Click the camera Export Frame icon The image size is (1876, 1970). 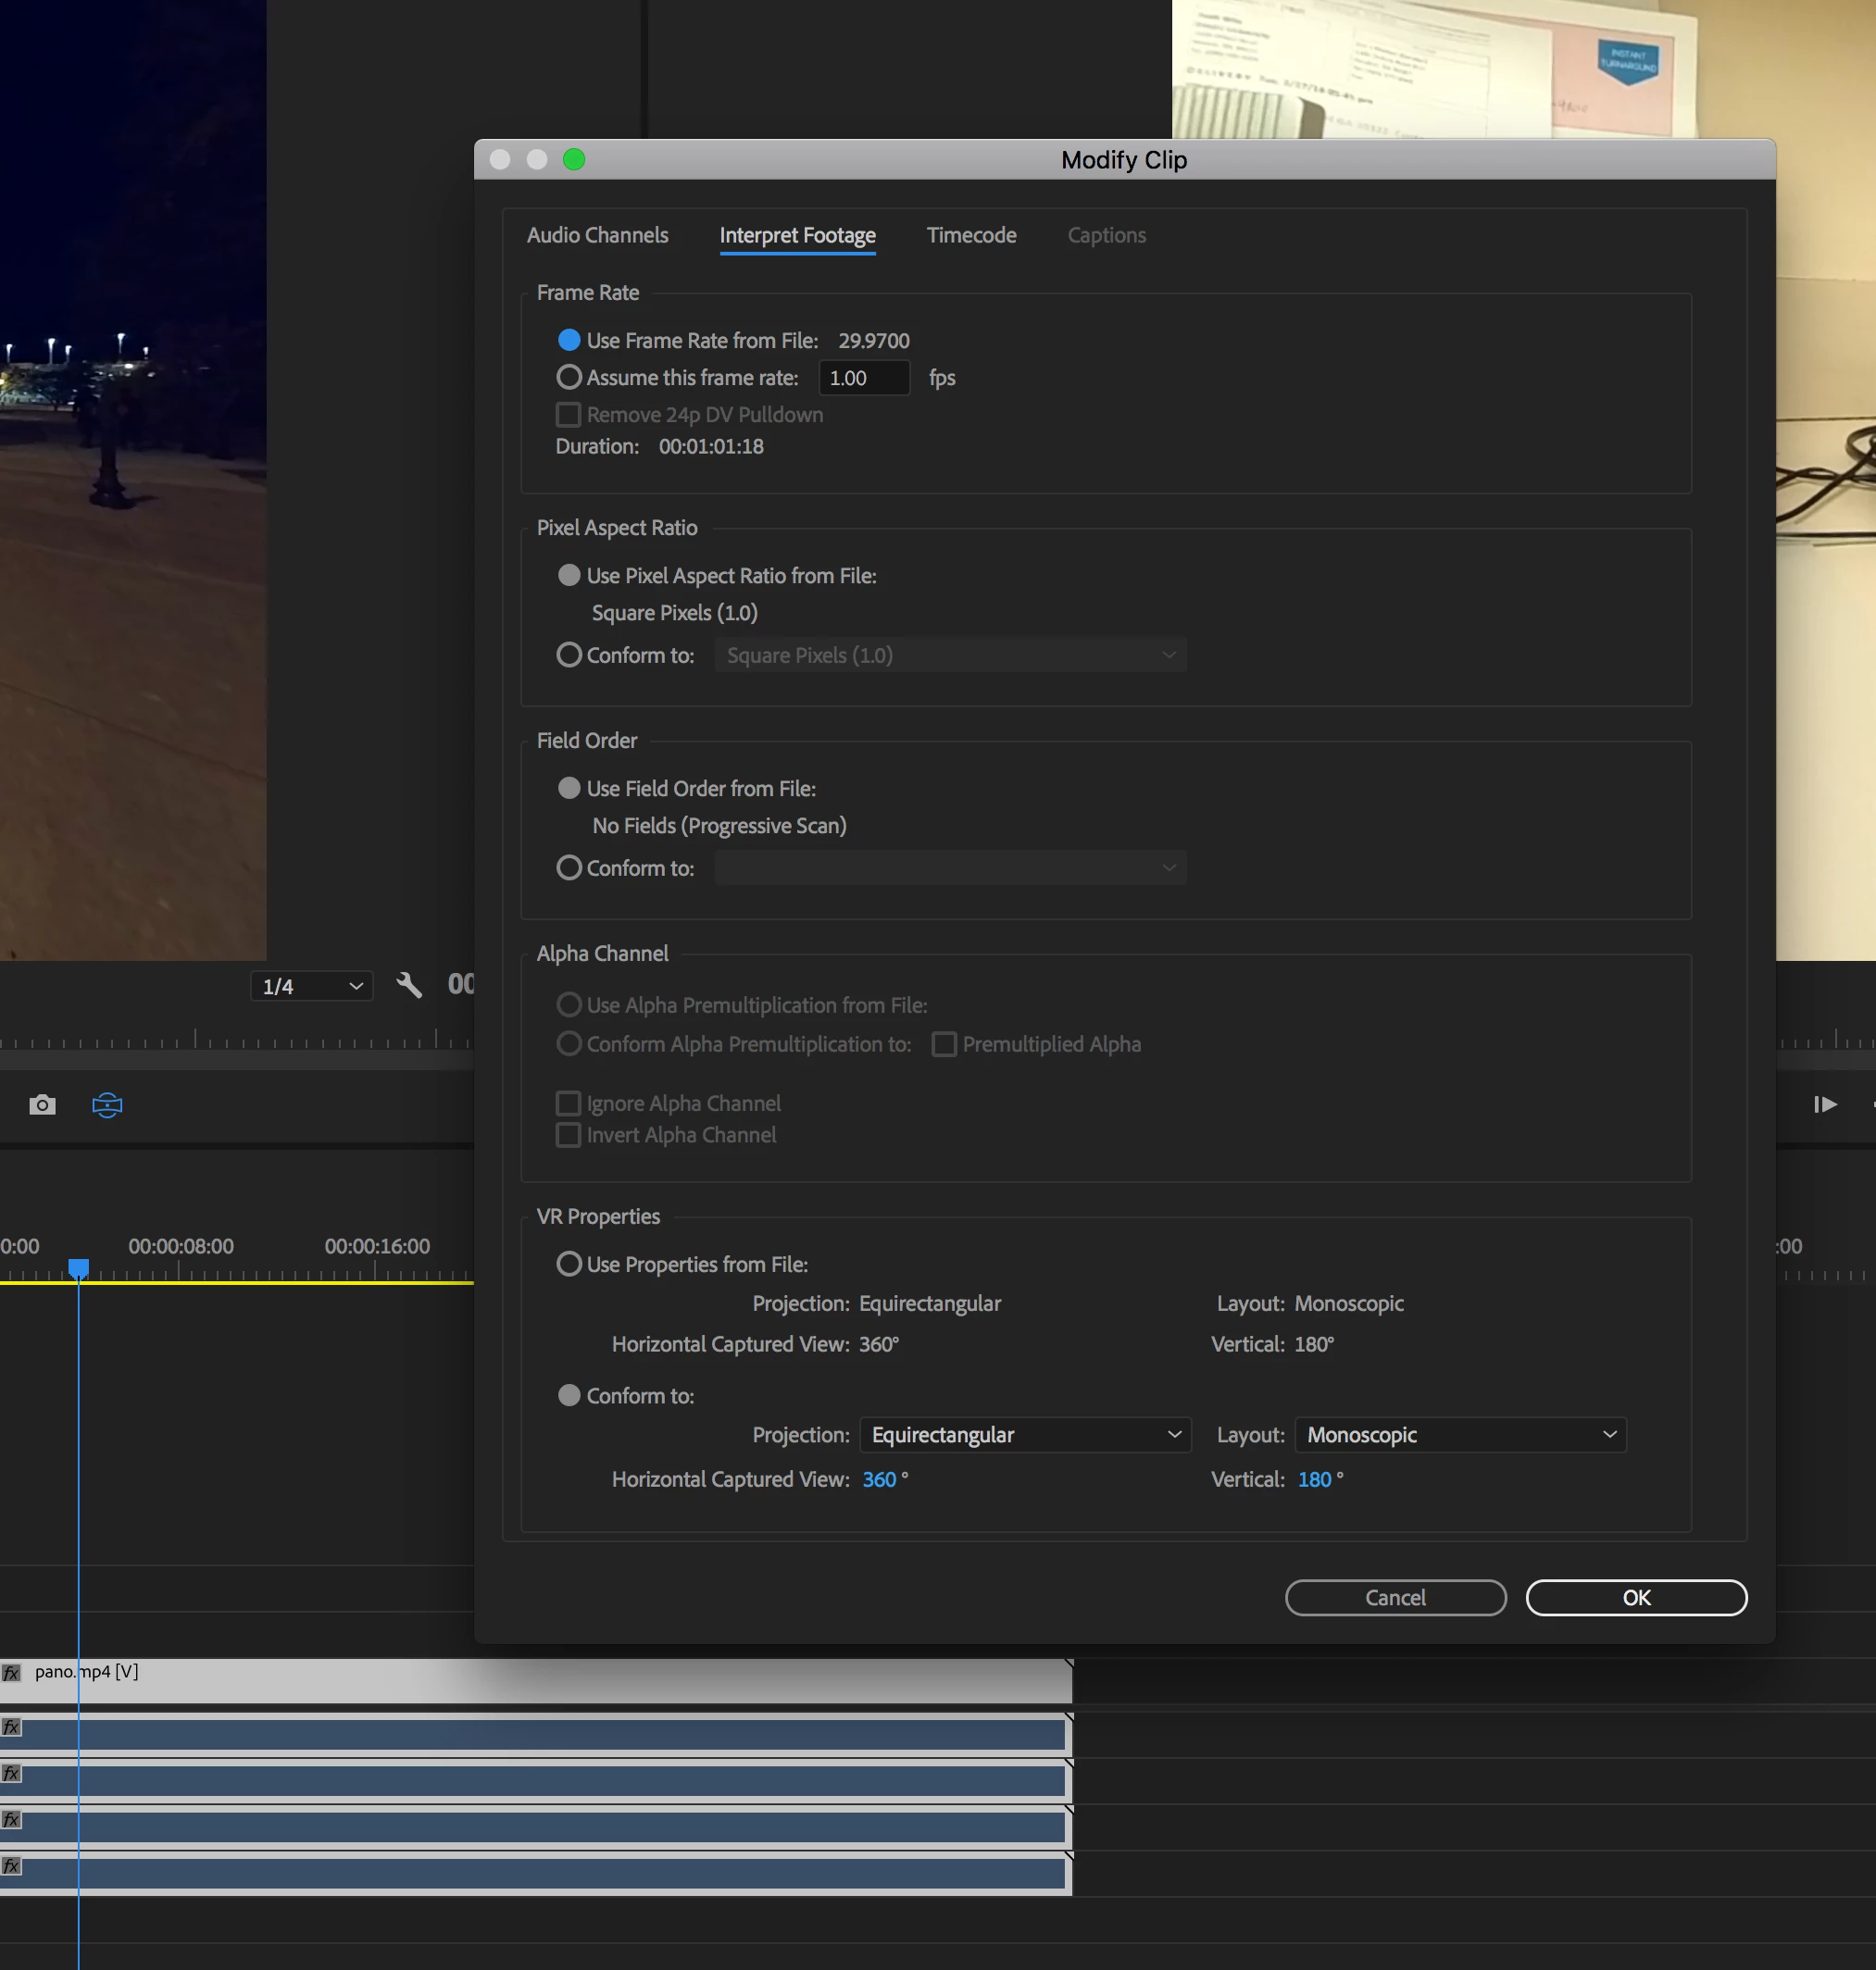tap(42, 1104)
